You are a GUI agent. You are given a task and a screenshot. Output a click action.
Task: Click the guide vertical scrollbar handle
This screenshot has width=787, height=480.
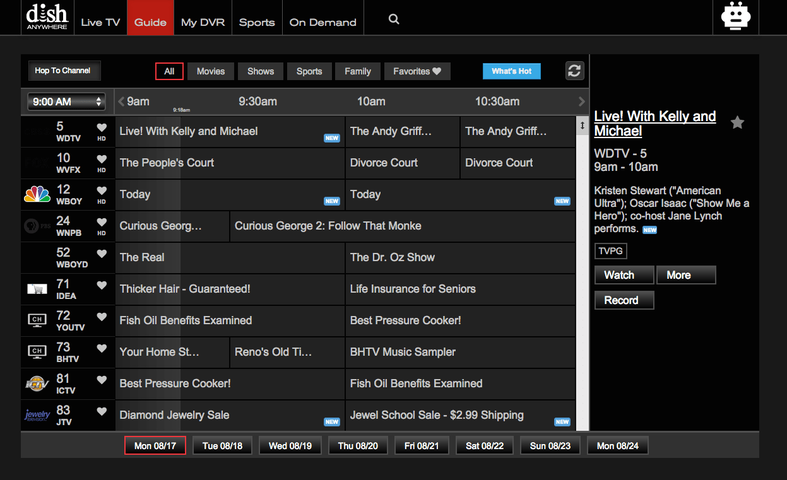[x=582, y=126]
